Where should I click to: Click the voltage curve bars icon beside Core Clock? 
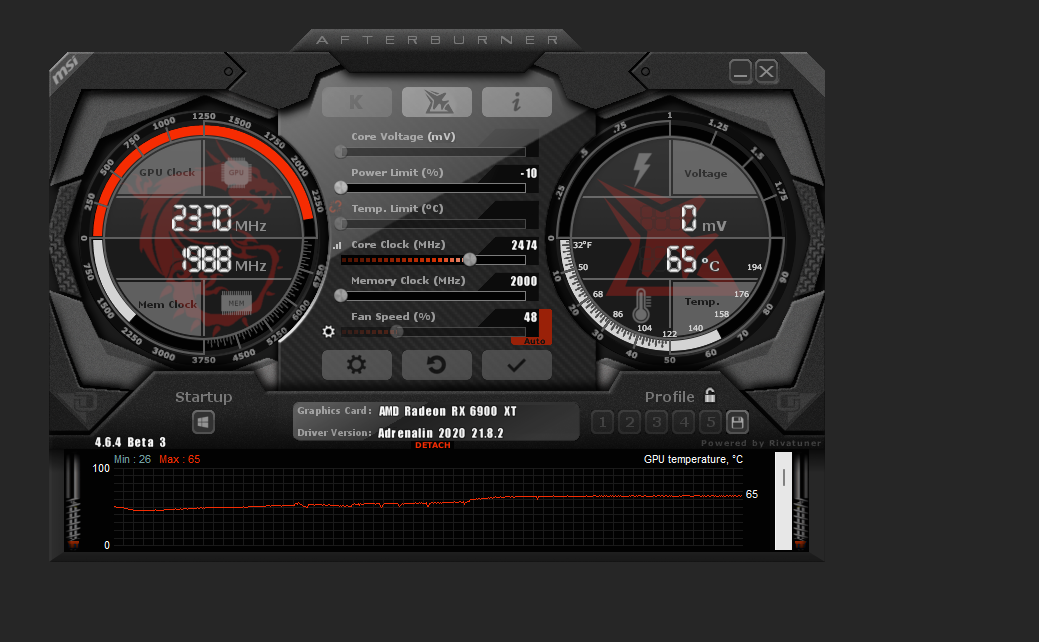(337, 245)
